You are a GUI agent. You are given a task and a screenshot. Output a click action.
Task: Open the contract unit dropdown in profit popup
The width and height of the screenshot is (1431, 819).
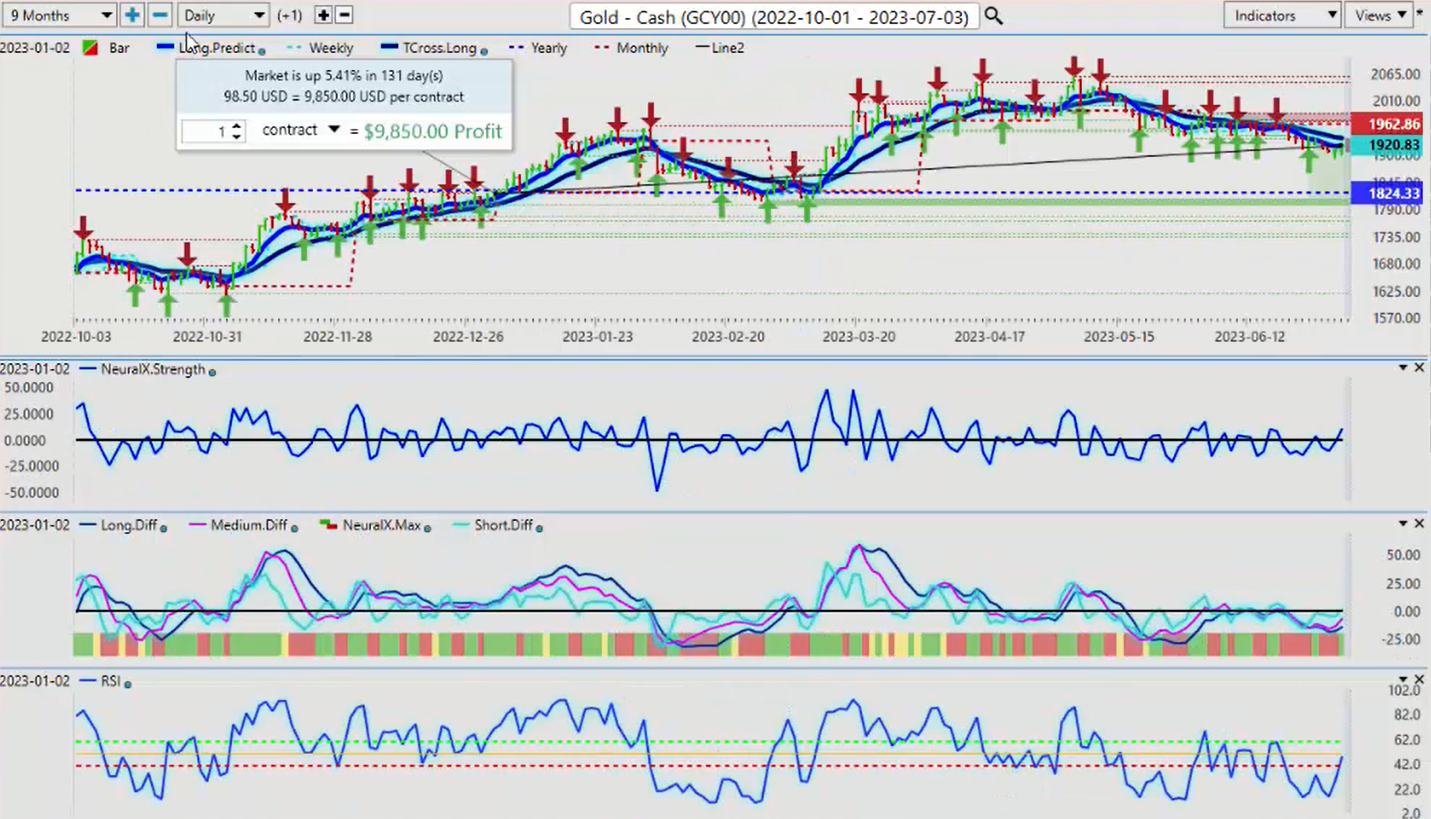coord(334,130)
